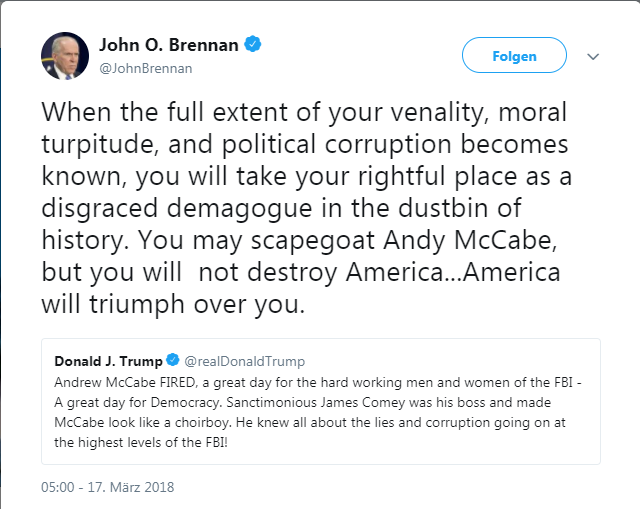Click the timestamp 05:00 - 17. März 2018

(x=108, y=487)
